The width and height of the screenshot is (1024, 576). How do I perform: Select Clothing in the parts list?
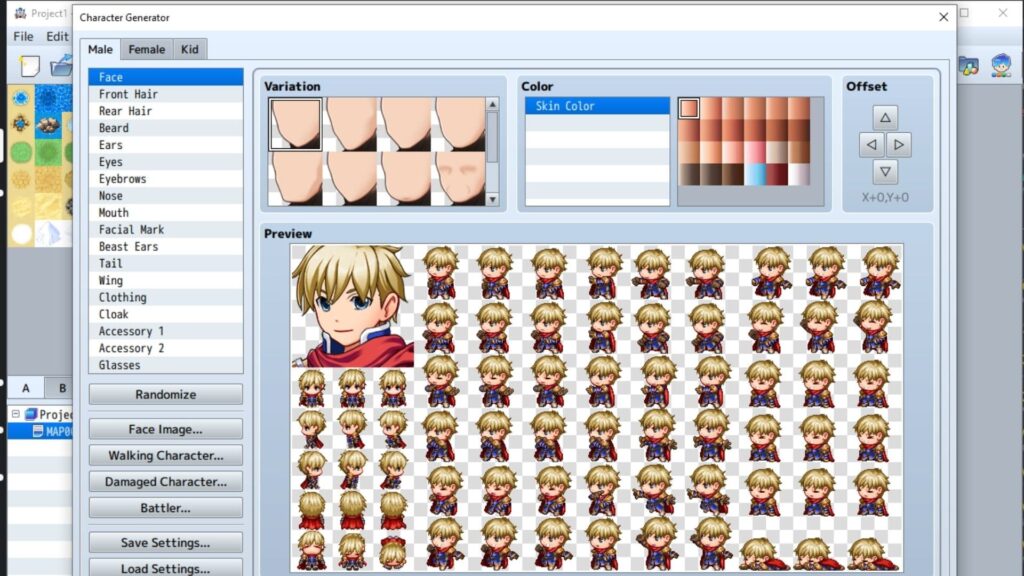pos(166,298)
